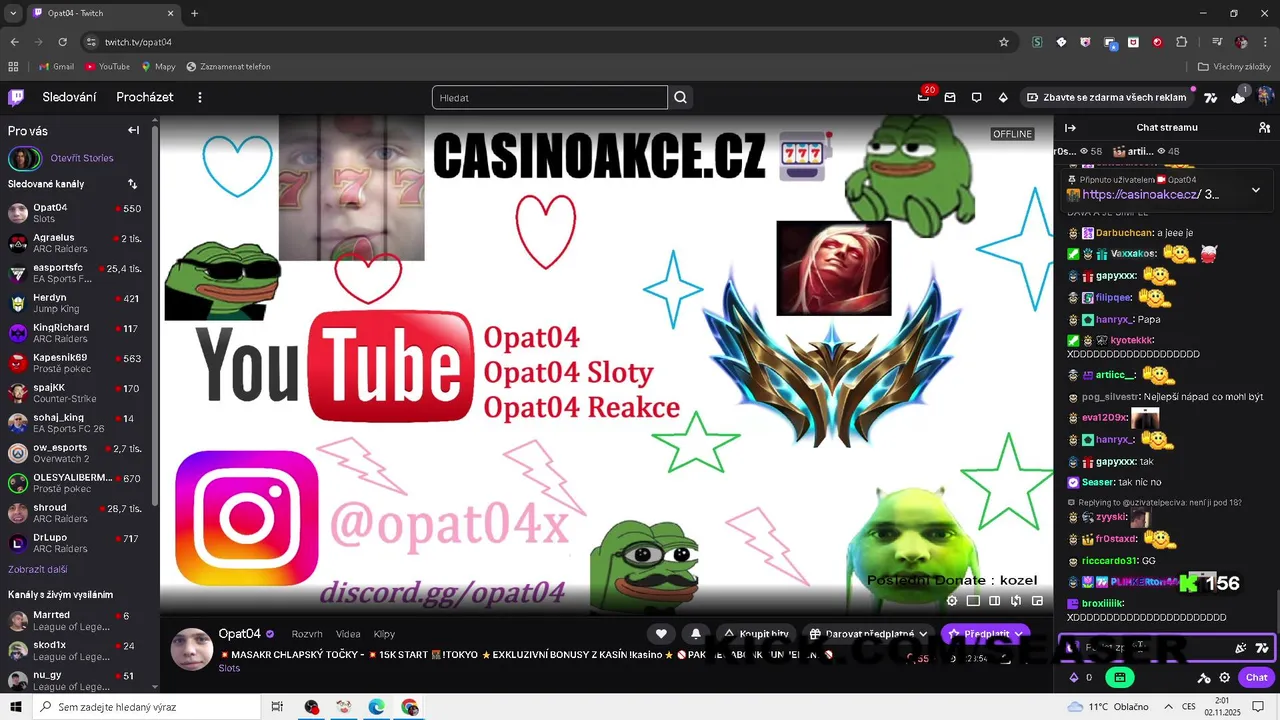The image size is (1280, 720).
Task: Open Windows Start menu
Action: coord(16,707)
